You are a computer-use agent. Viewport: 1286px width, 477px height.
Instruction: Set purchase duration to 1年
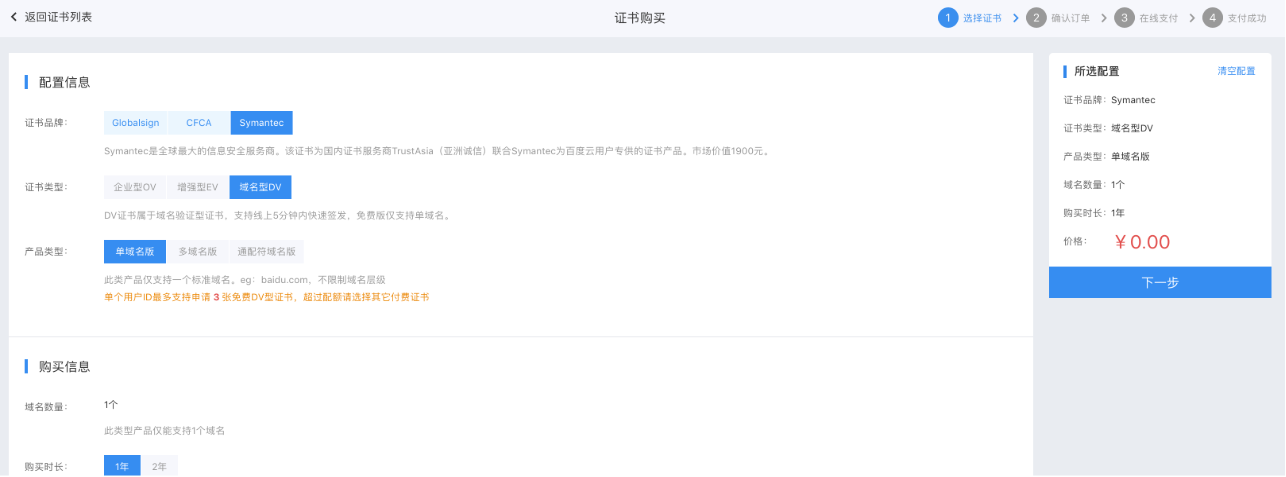pos(122,466)
